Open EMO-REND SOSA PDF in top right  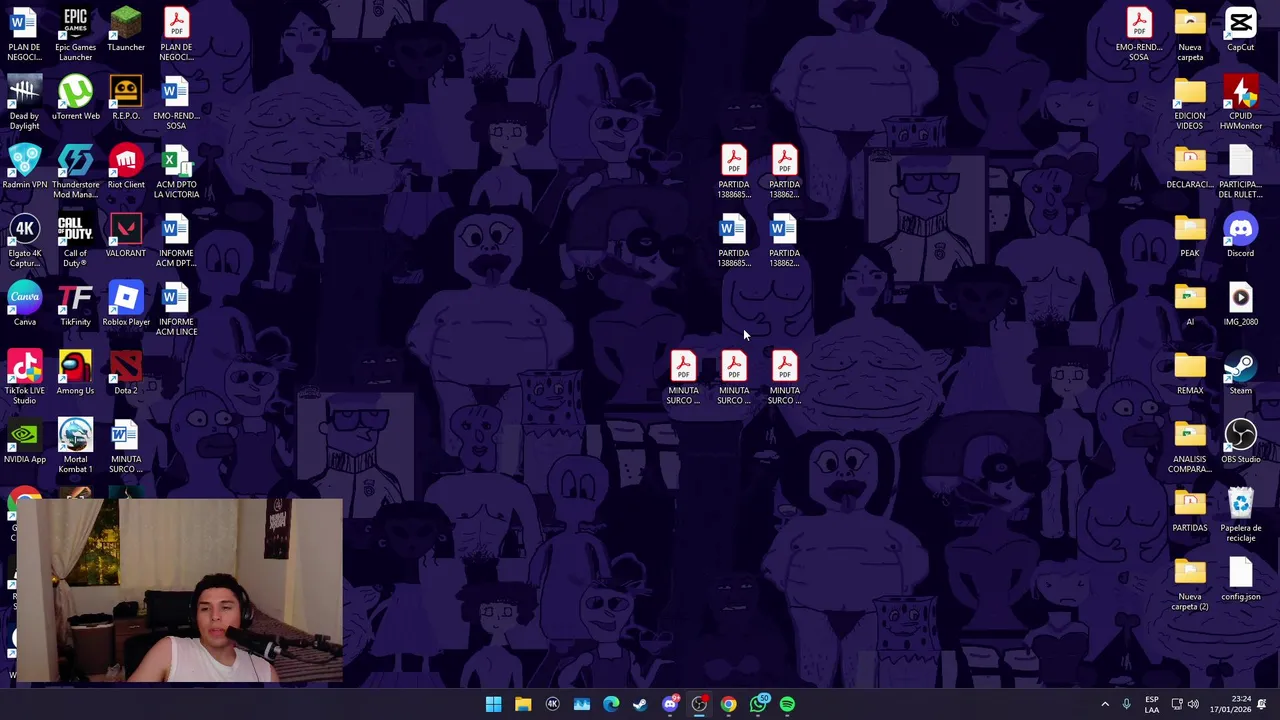point(1139,34)
